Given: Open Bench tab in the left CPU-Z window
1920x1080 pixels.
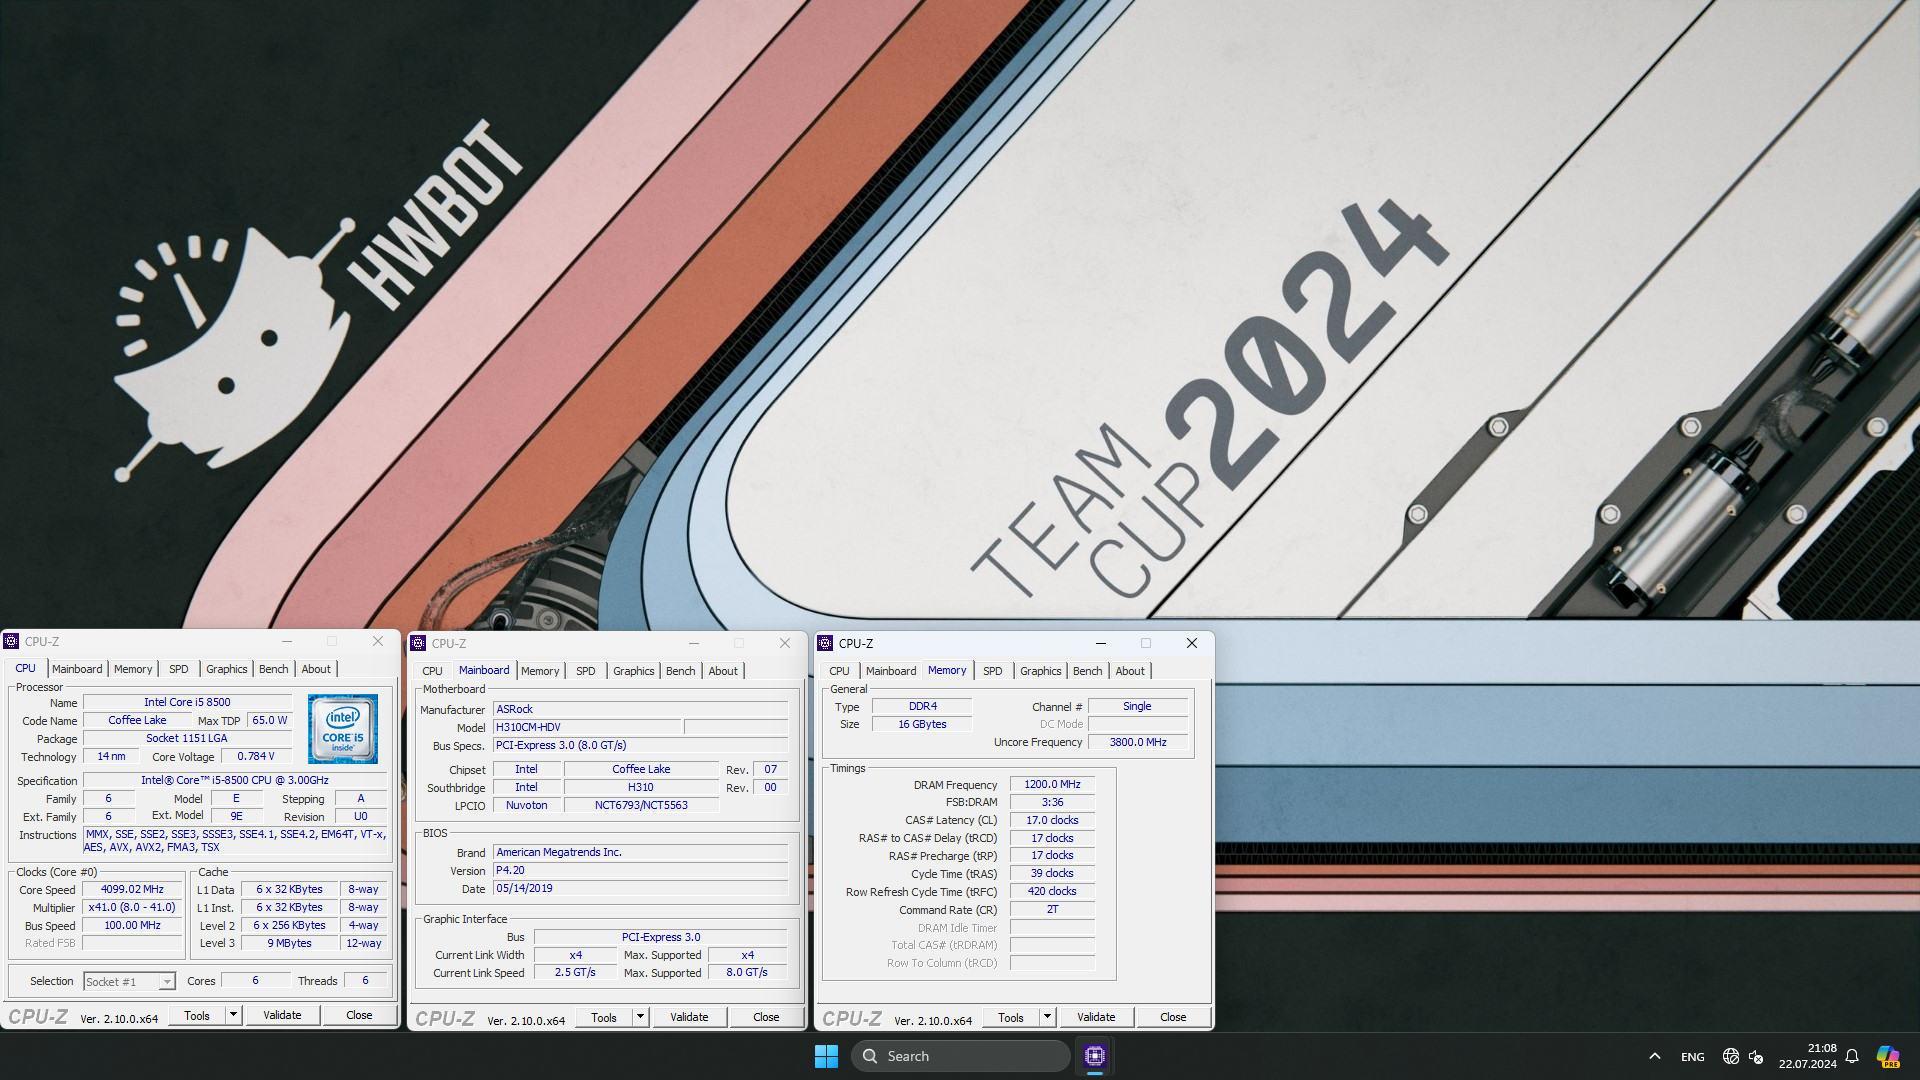Looking at the screenshot, I should [273, 669].
